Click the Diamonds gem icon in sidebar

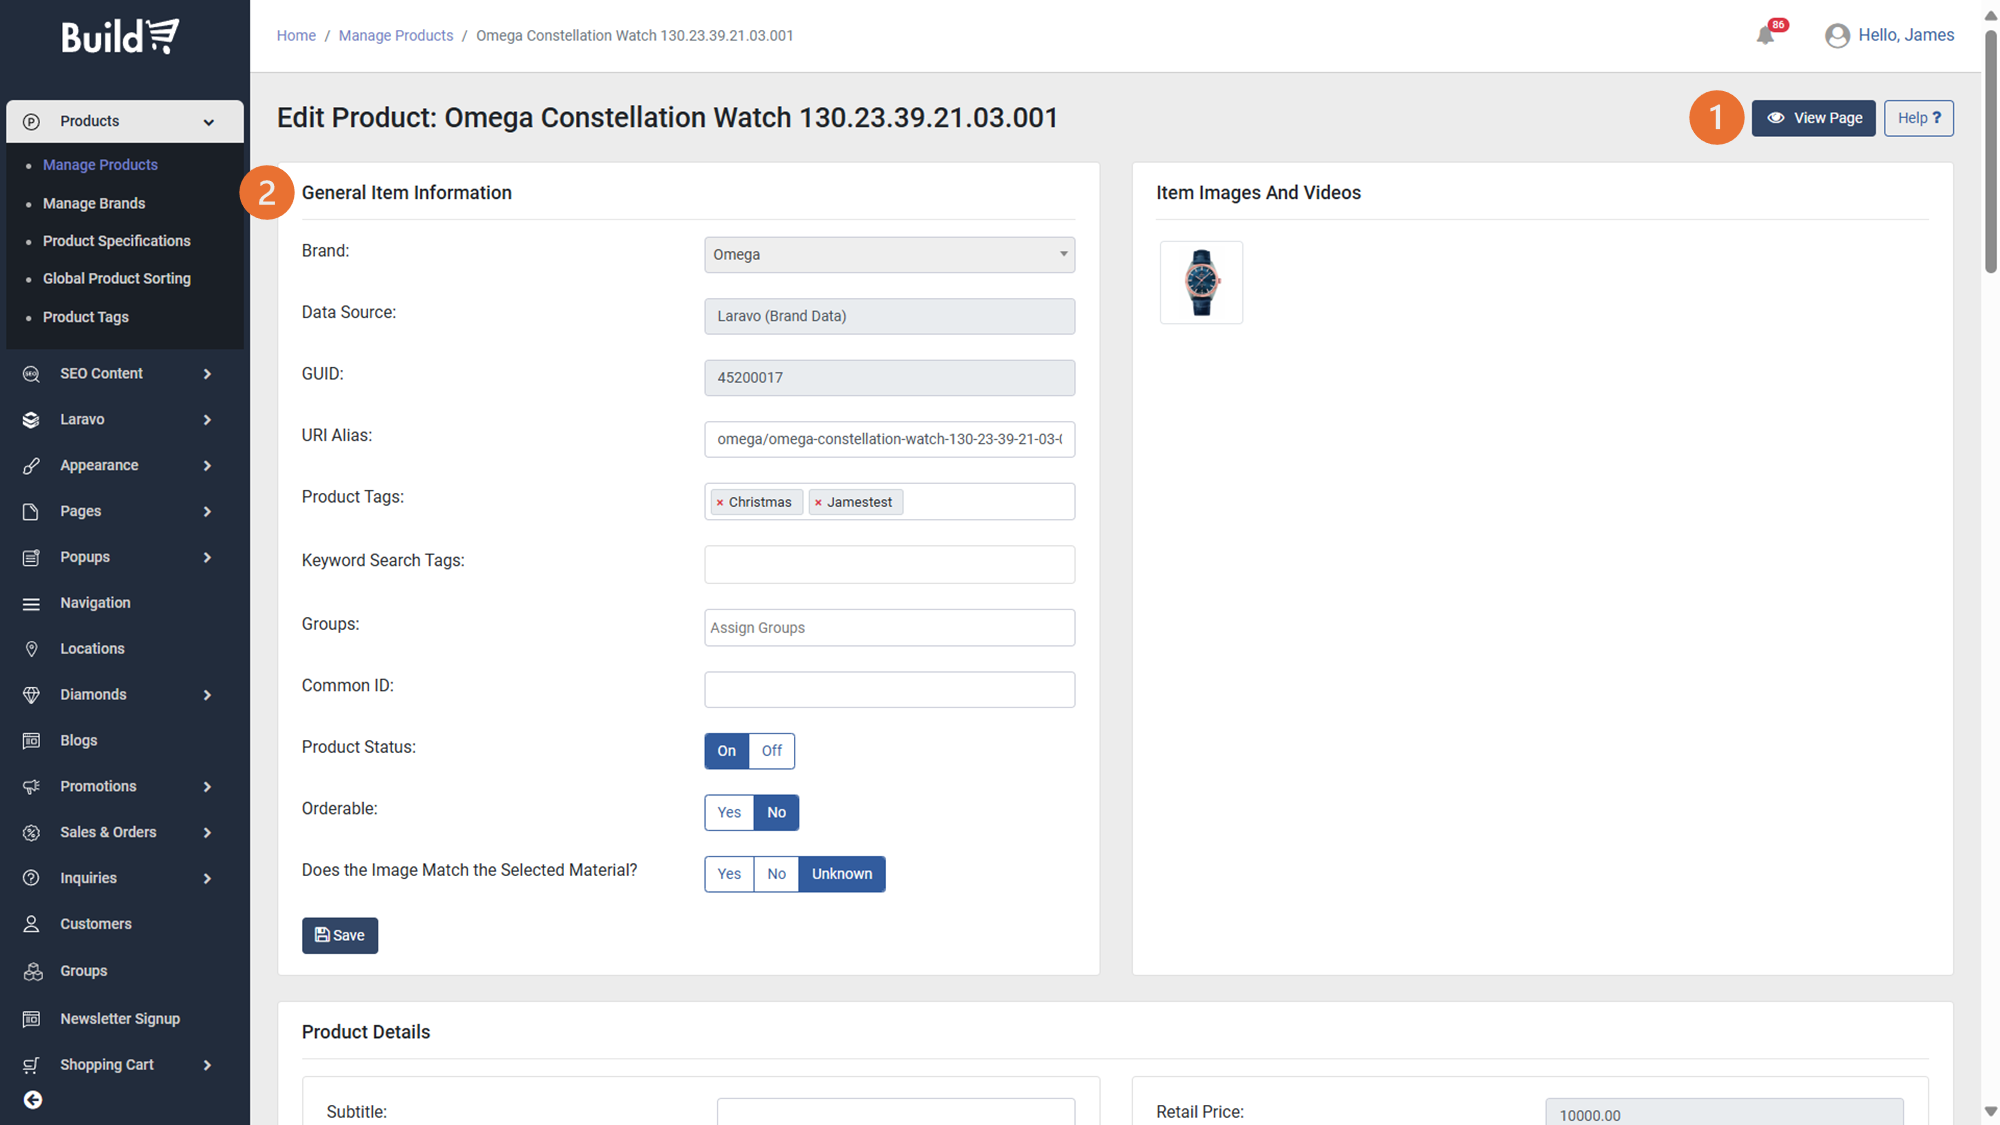click(31, 695)
